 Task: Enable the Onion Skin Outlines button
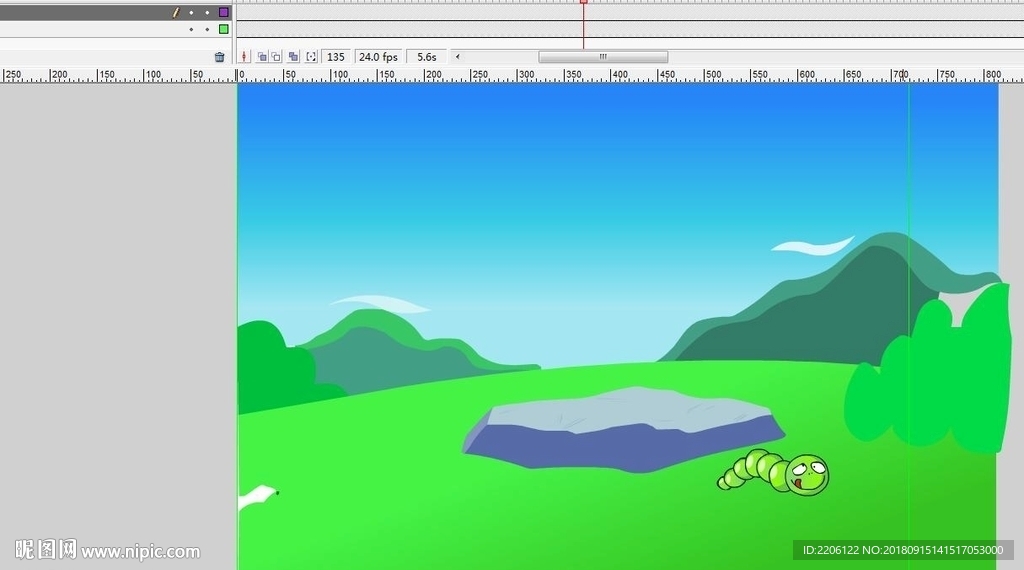276,57
